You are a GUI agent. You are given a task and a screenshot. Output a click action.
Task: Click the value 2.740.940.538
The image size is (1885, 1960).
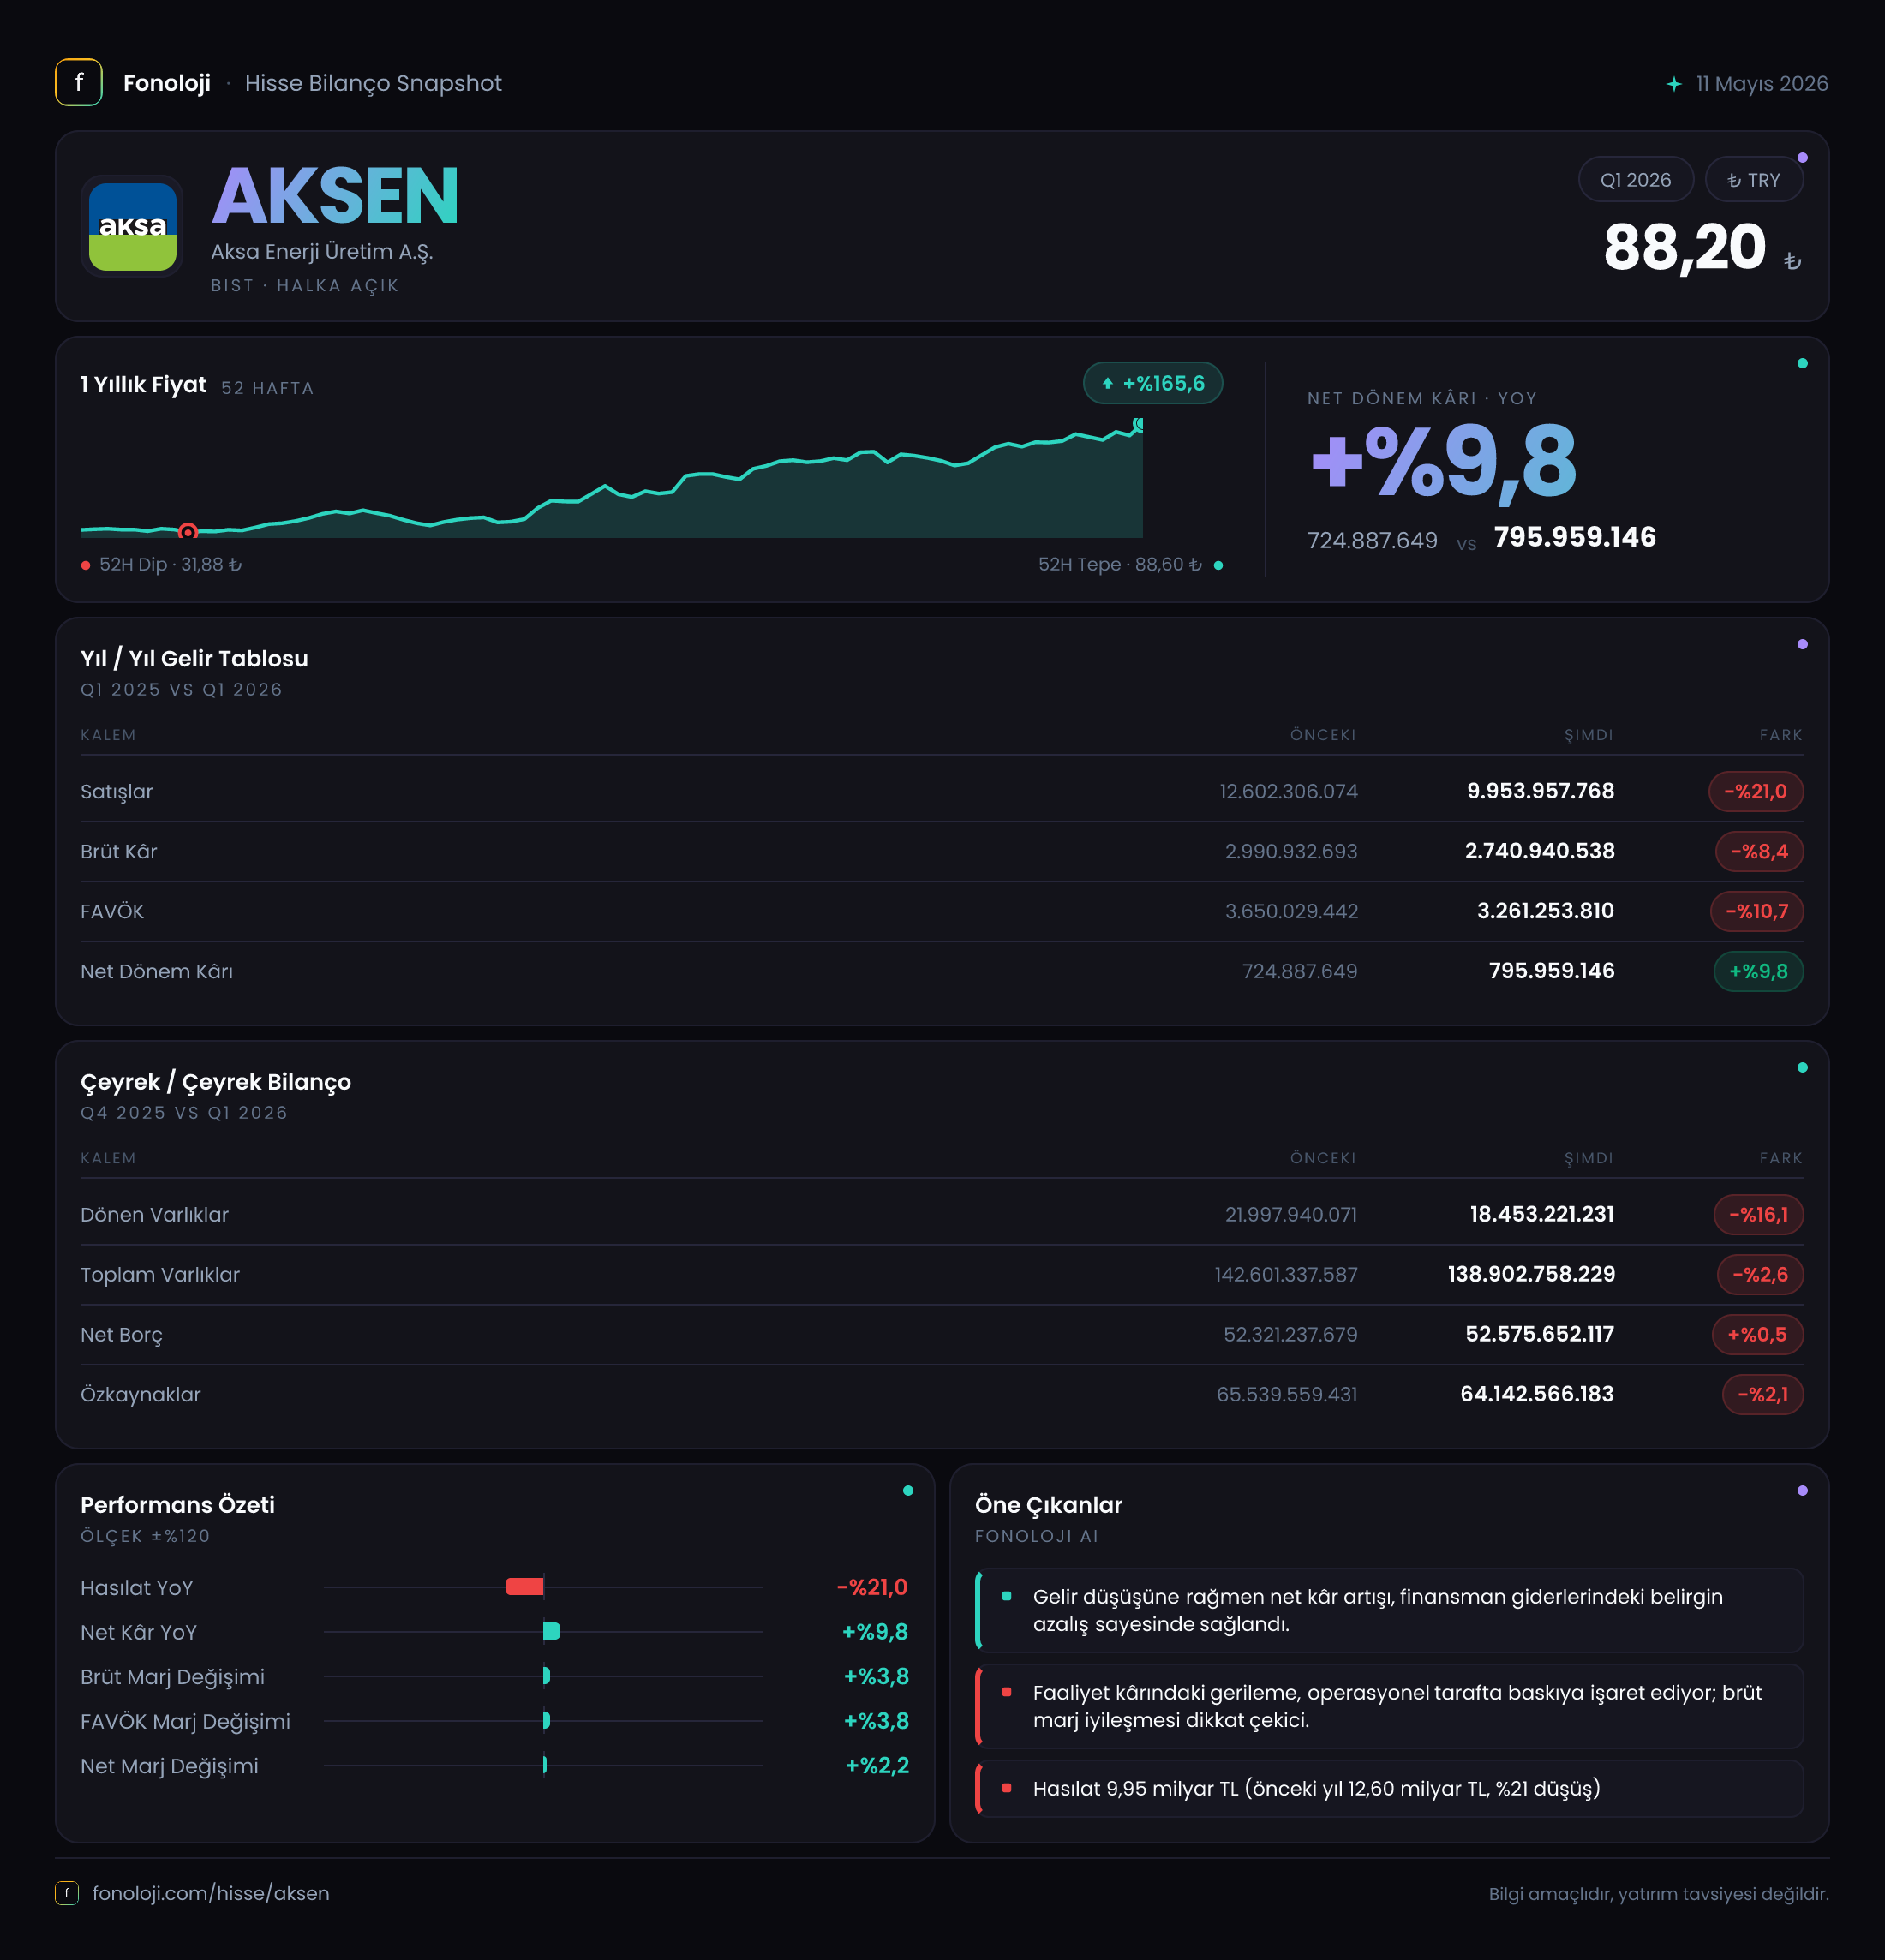(x=1540, y=850)
